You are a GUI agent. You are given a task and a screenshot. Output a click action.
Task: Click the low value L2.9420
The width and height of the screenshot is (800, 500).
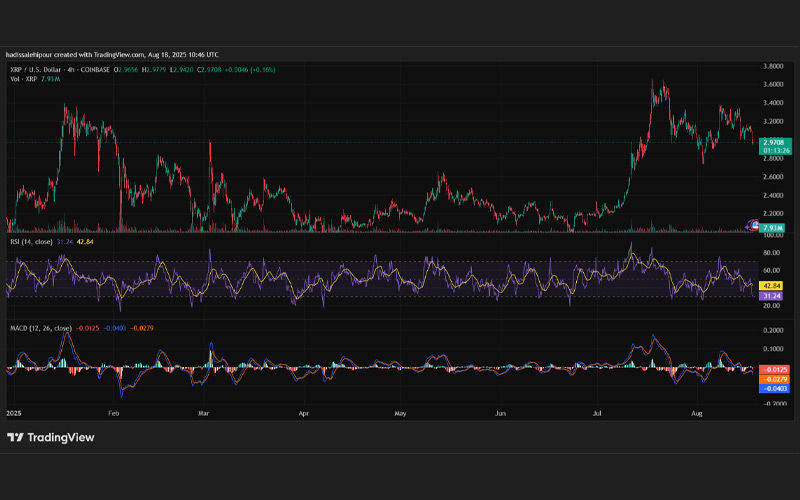coord(182,70)
